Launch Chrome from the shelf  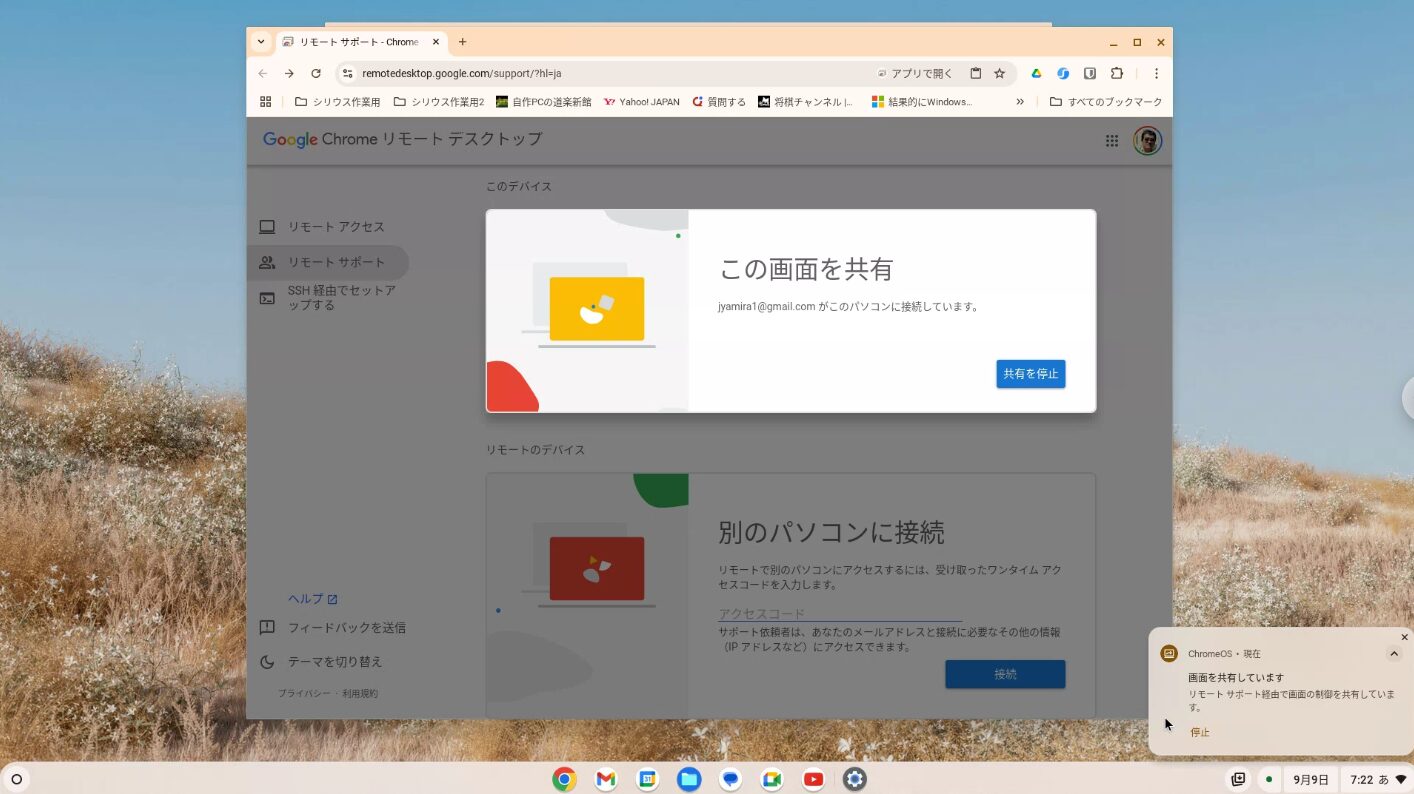click(564, 779)
